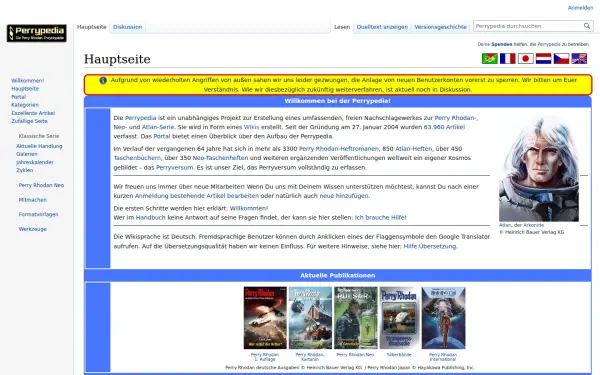Image resolution: width=600 pixels, height=375 pixels.
Task: Open Aktuelle Handlung in sidebar
Action: pos(39,146)
